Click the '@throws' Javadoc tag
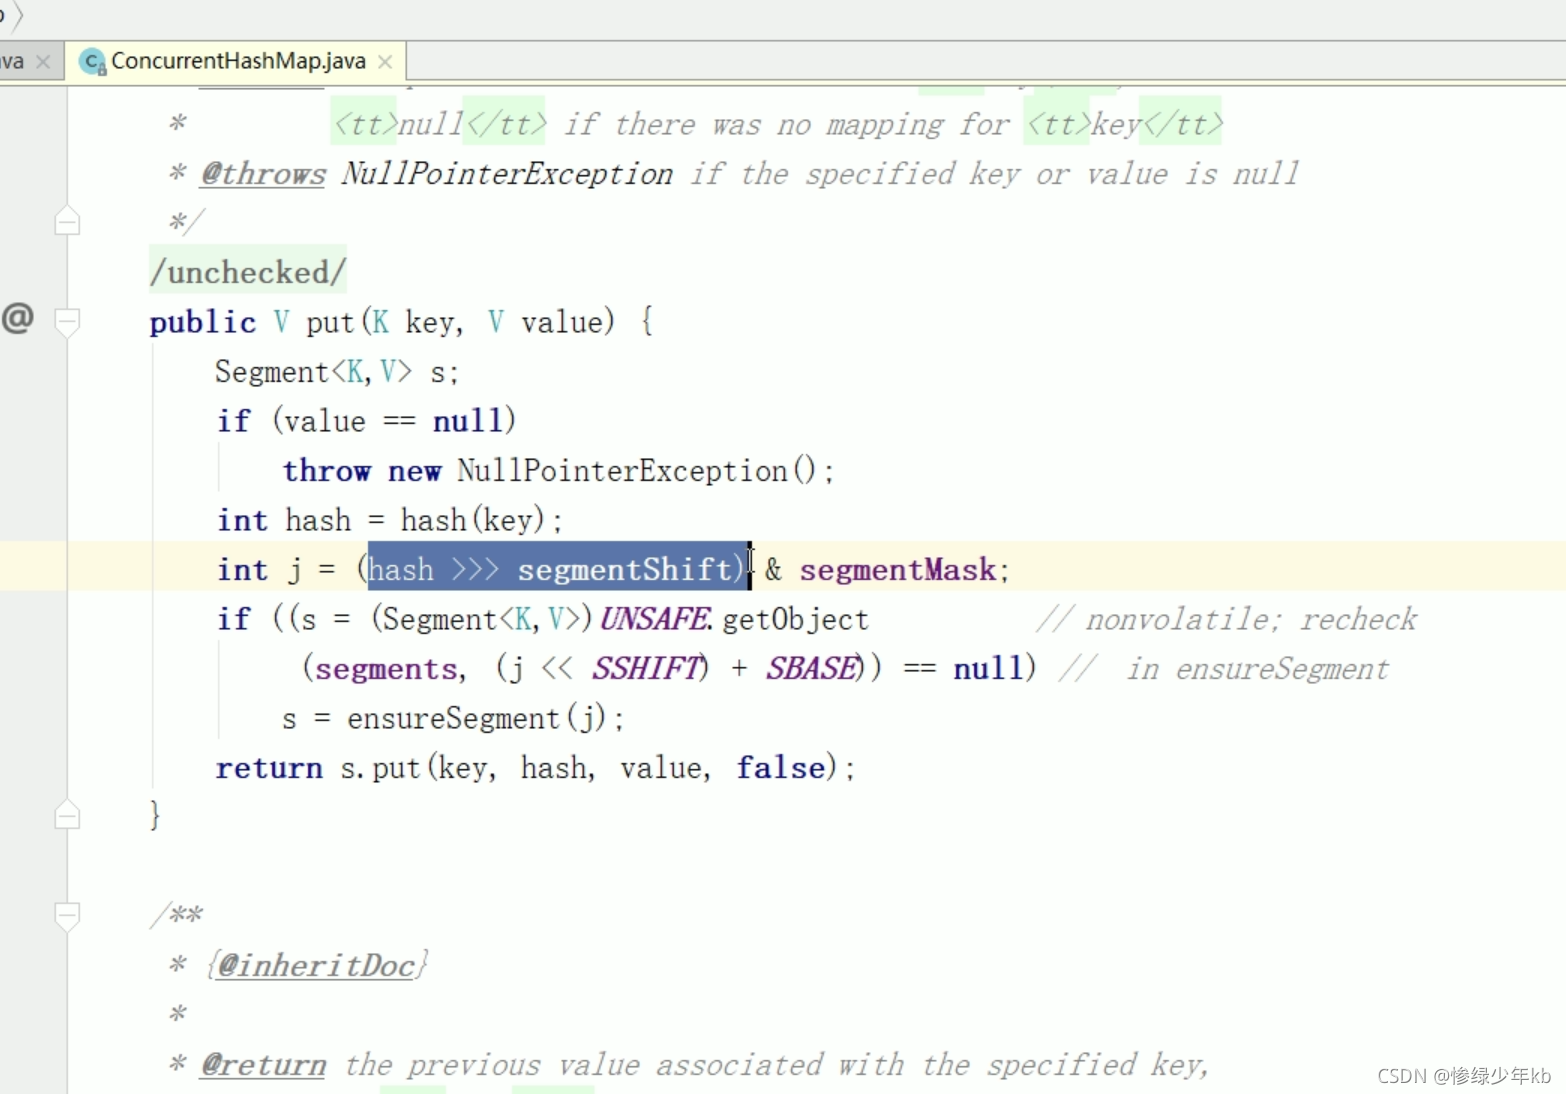Screen dimensions: 1566x1094 pyautogui.click(x=263, y=173)
